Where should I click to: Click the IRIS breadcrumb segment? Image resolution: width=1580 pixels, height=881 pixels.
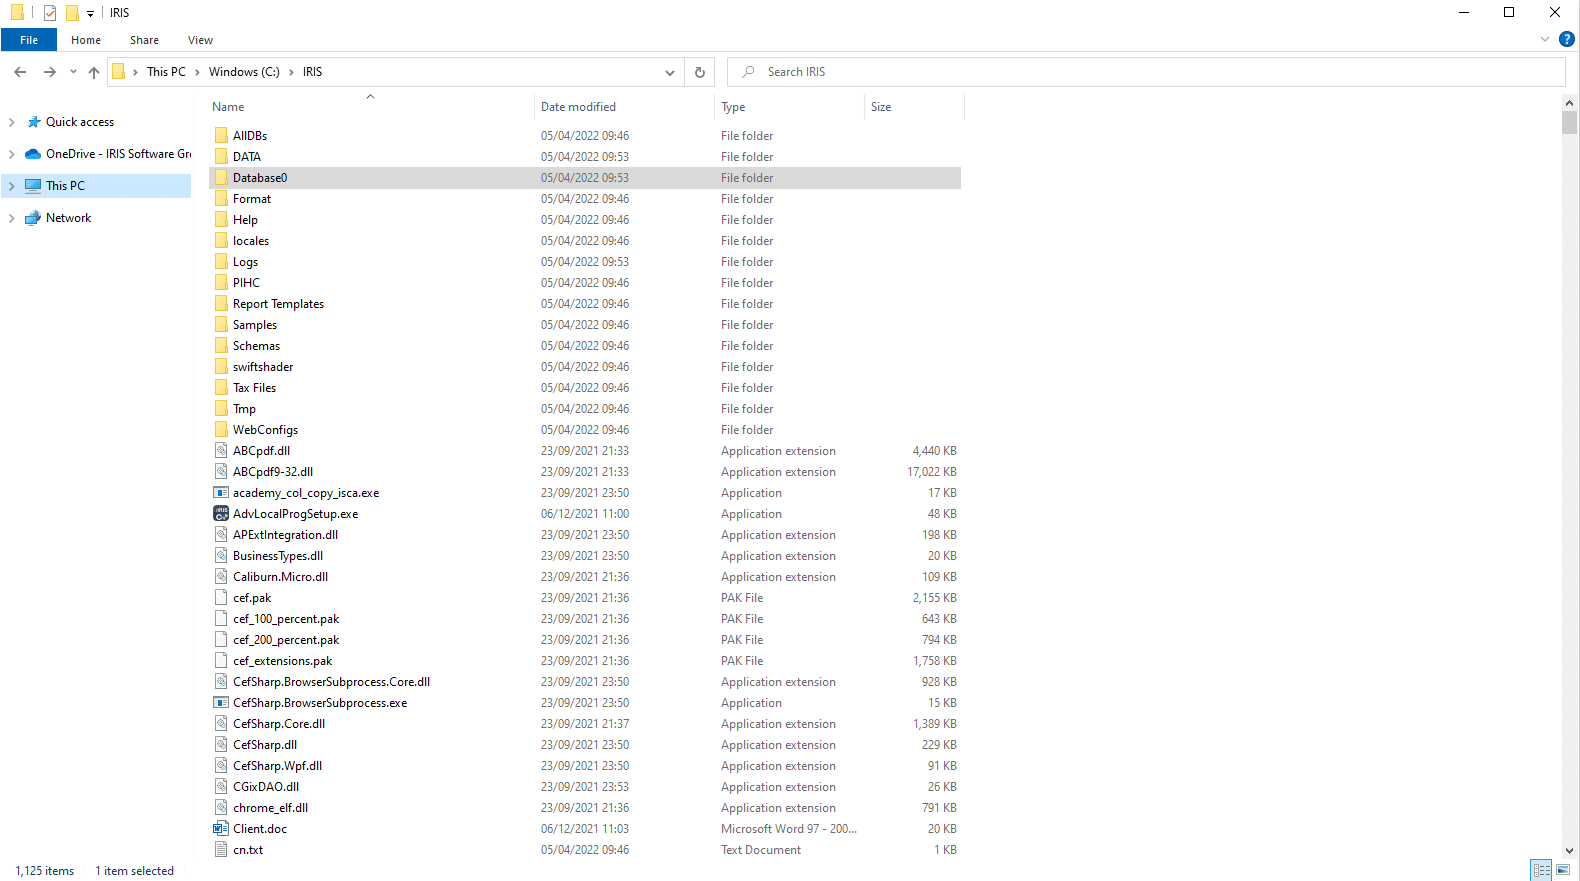point(313,72)
